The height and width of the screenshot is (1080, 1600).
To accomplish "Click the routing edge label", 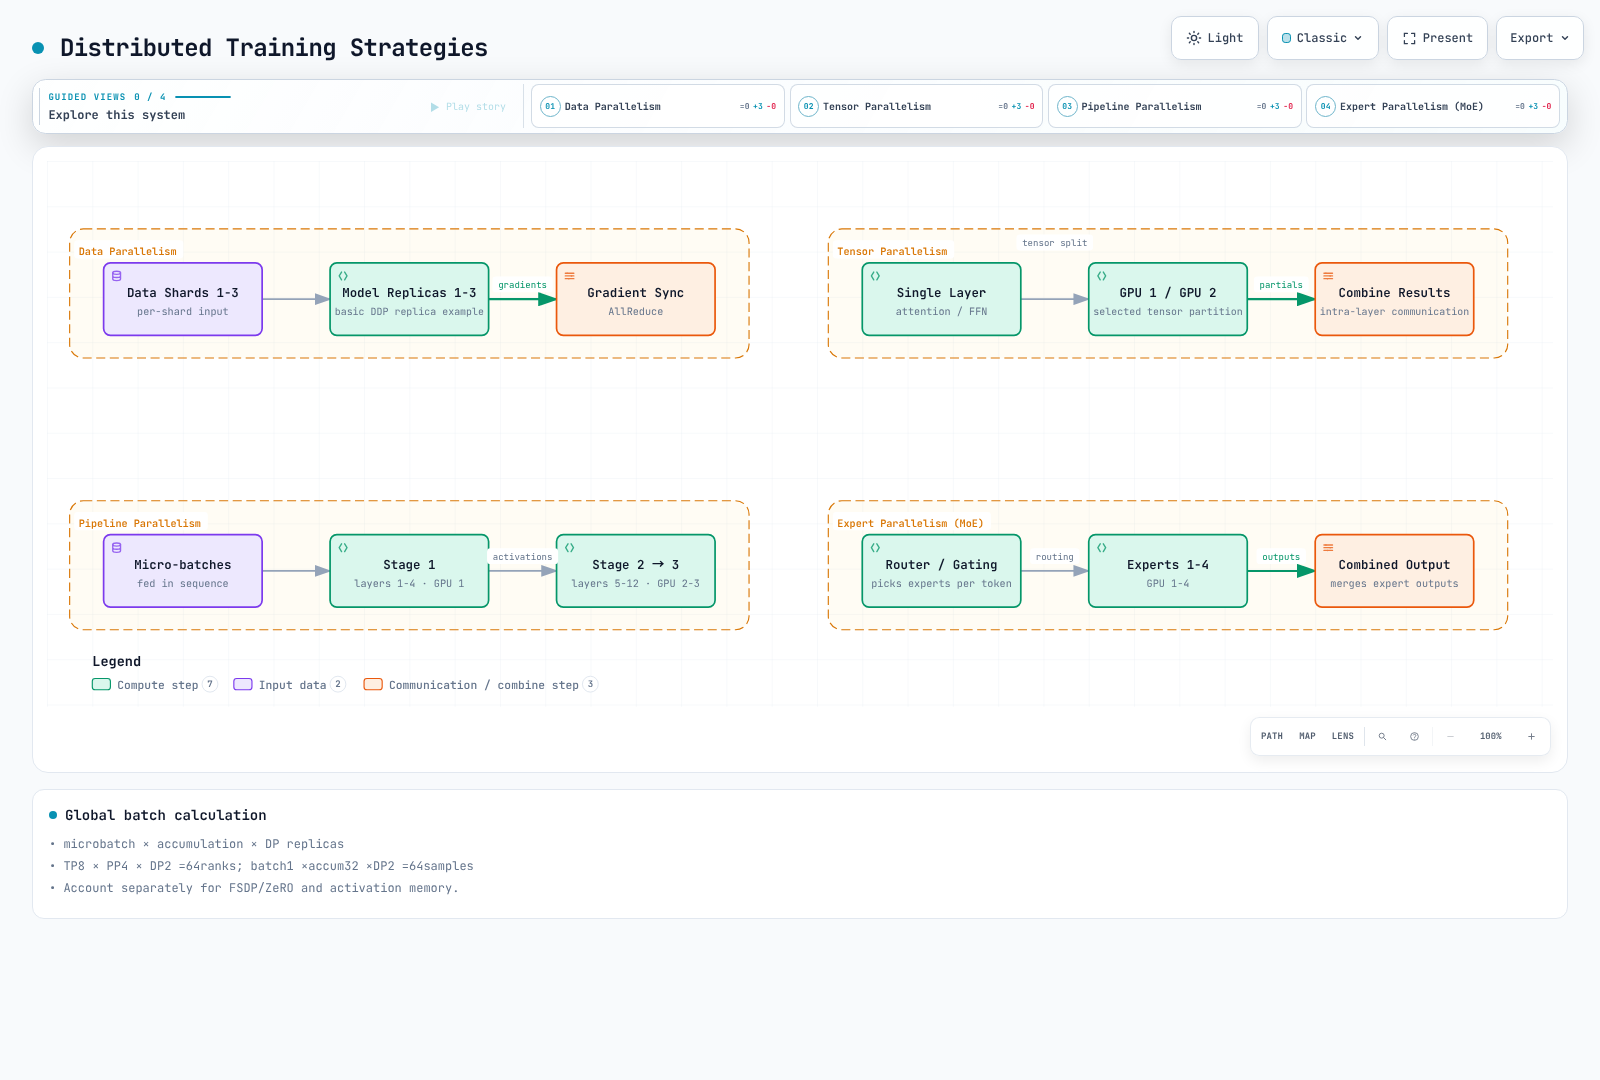I will [x=1055, y=557].
